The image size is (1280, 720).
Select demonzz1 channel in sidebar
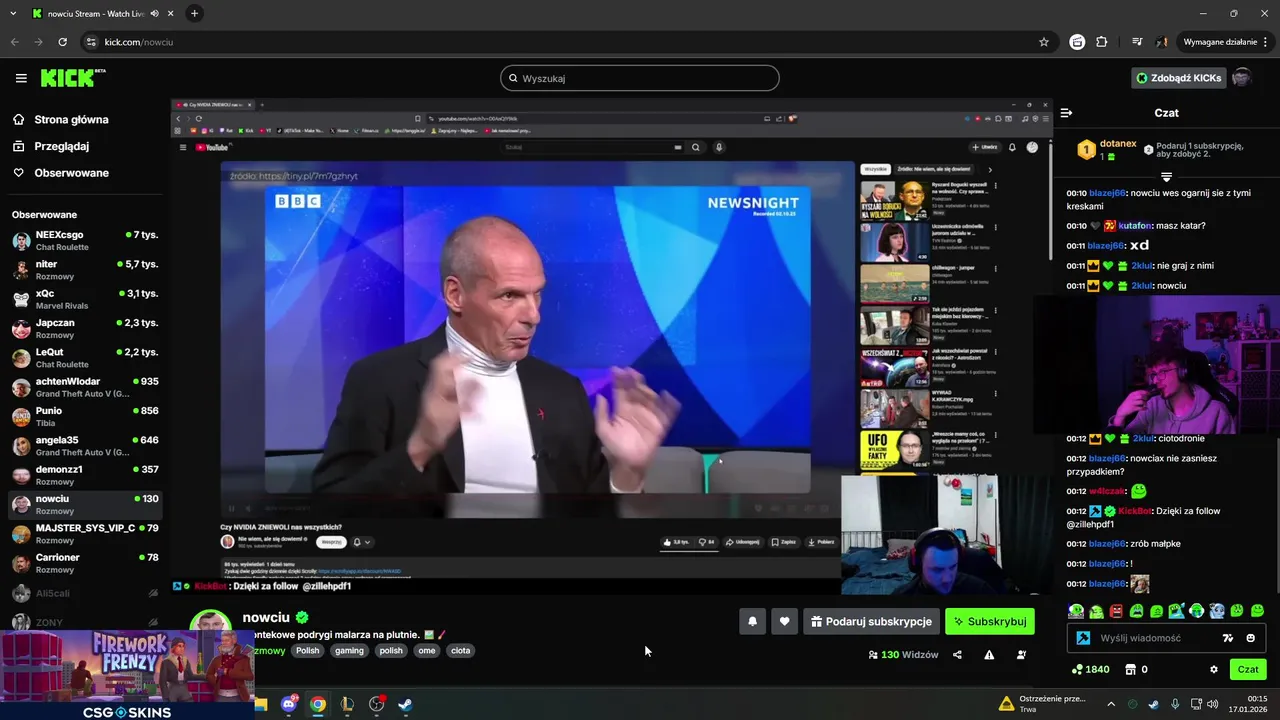85,475
